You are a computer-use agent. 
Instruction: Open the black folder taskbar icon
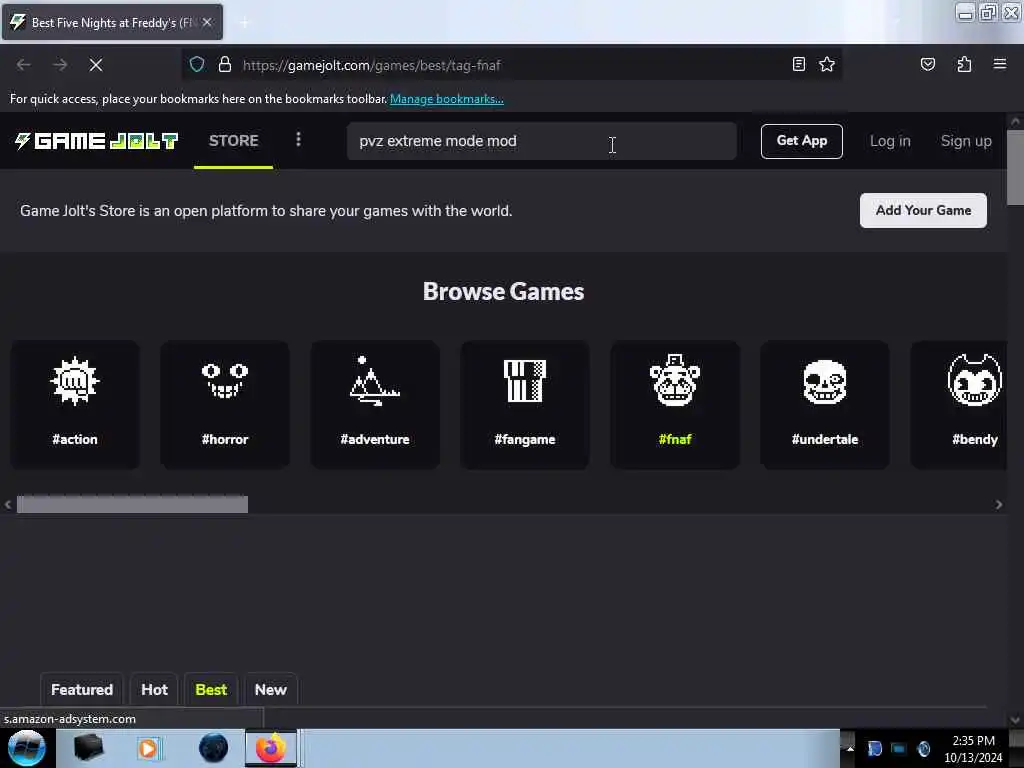pos(88,748)
